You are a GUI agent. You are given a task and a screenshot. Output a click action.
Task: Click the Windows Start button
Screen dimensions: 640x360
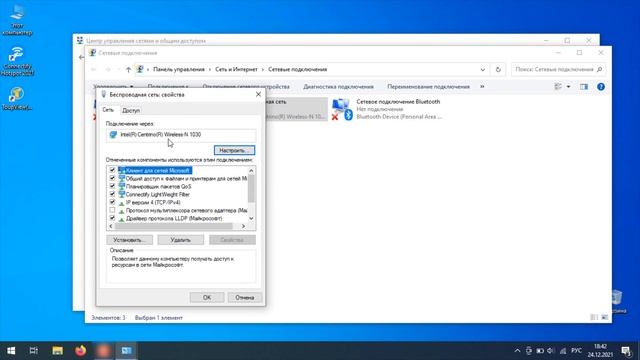pos(11,351)
